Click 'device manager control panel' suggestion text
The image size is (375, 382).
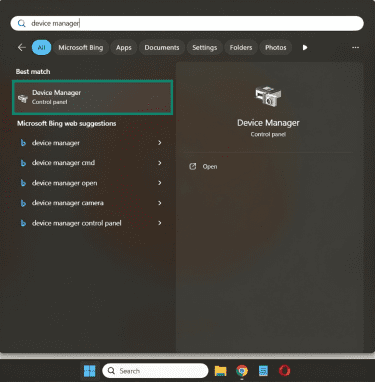(x=76, y=223)
